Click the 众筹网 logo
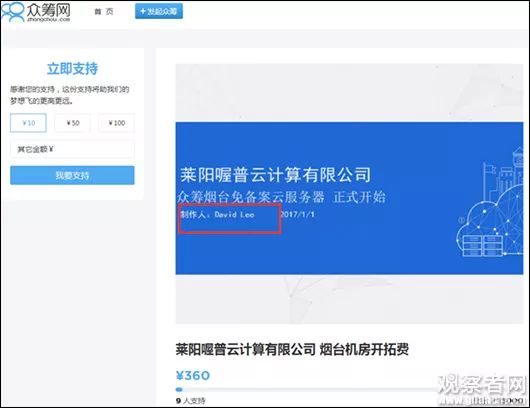Screen dimensions: 530x408 (x=36, y=13)
